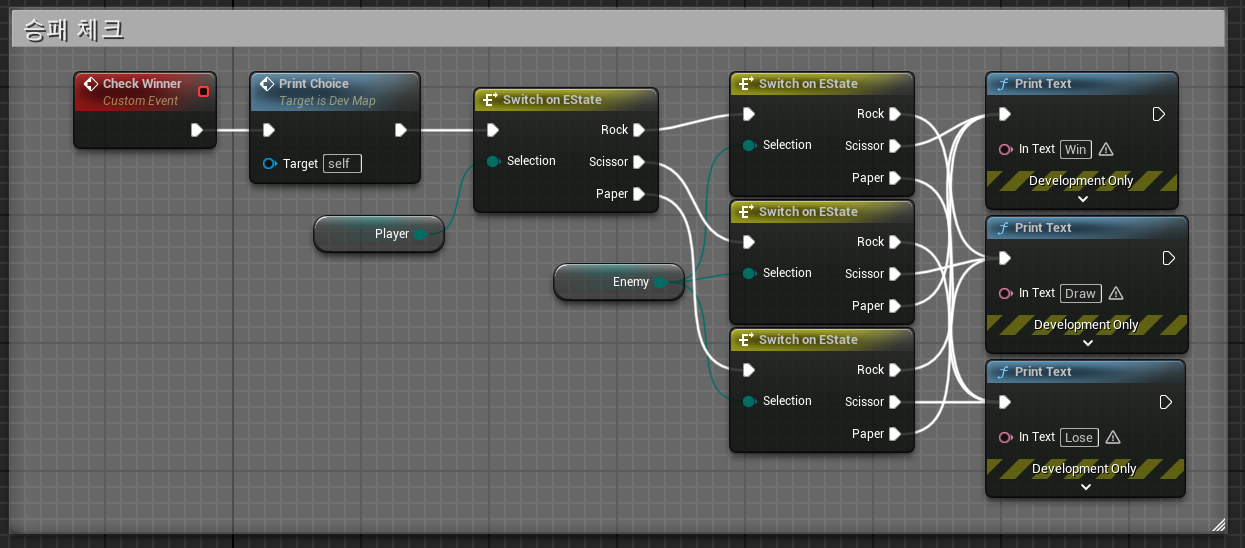The image size is (1245, 548).
Task: Click exec input of Switch fed by Player's Rock
Action: point(749,114)
